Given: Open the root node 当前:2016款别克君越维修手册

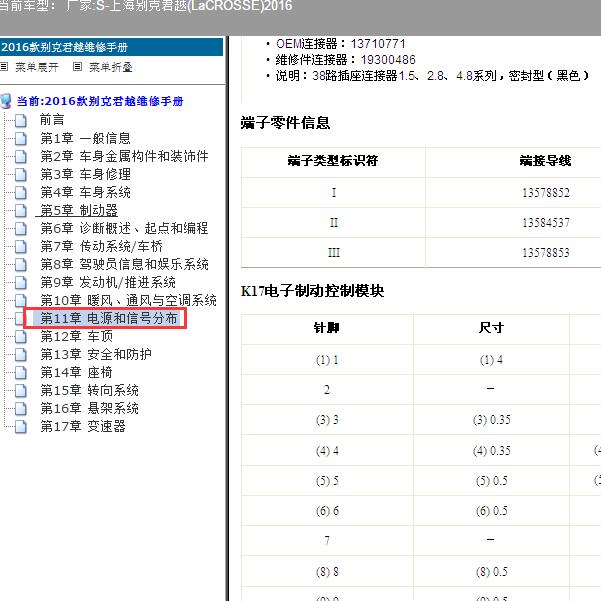Looking at the screenshot, I should coord(100,101).
